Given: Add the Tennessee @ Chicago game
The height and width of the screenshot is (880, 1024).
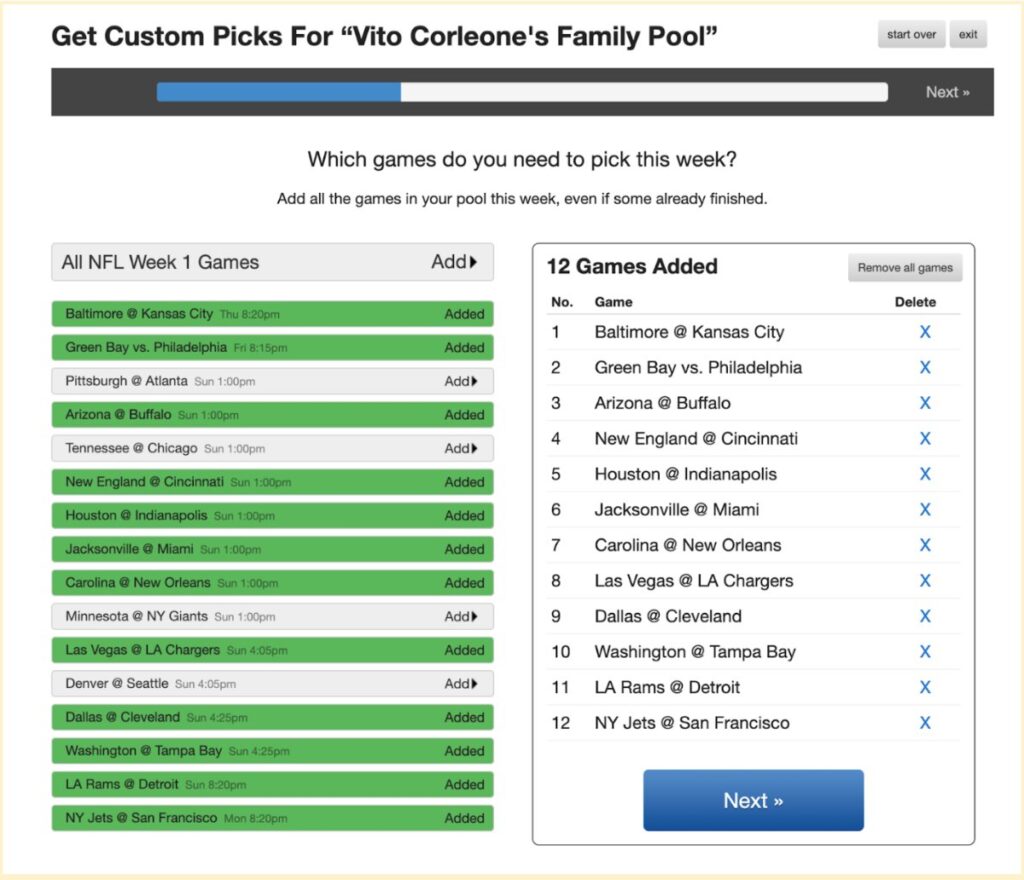Looking at the screenshot, I should point(461,448).
